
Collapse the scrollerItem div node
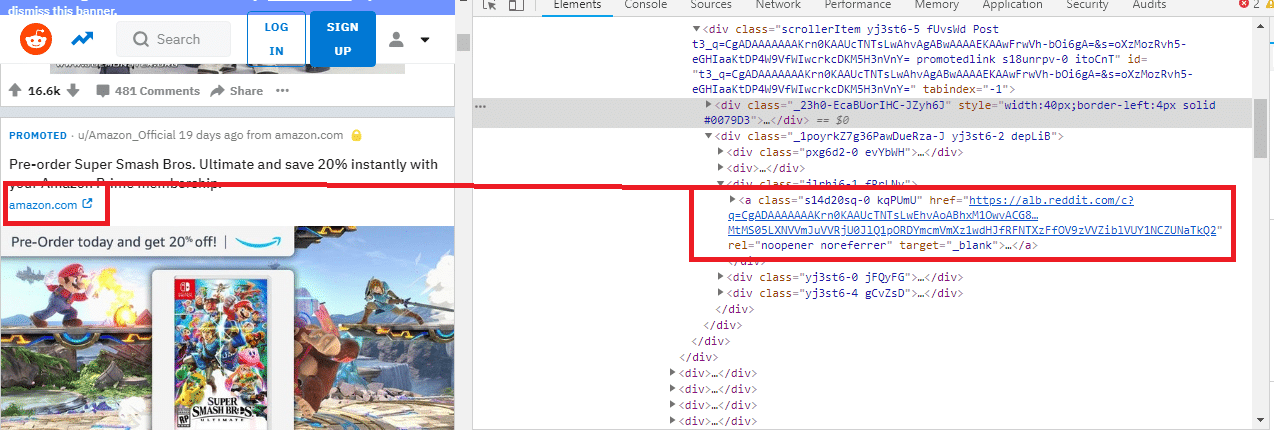(696, 29)
